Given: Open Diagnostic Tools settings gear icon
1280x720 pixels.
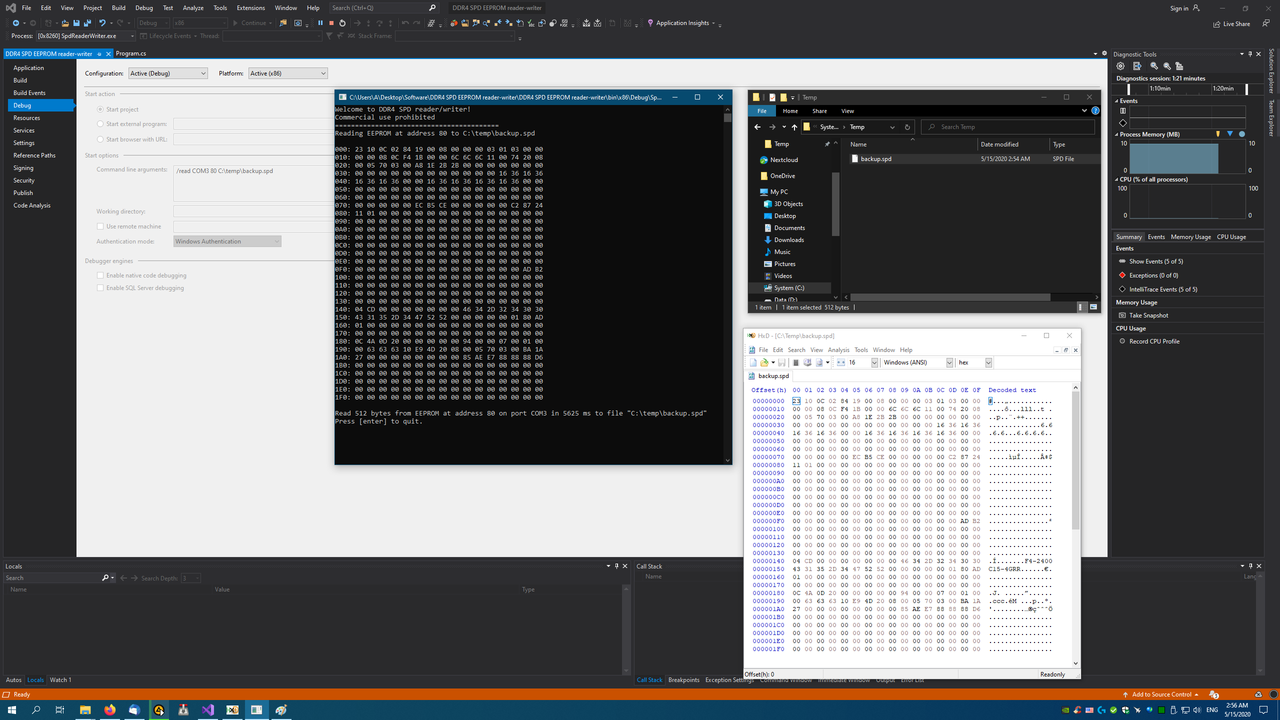Looking at the screenshot, I should point(1120,66).
